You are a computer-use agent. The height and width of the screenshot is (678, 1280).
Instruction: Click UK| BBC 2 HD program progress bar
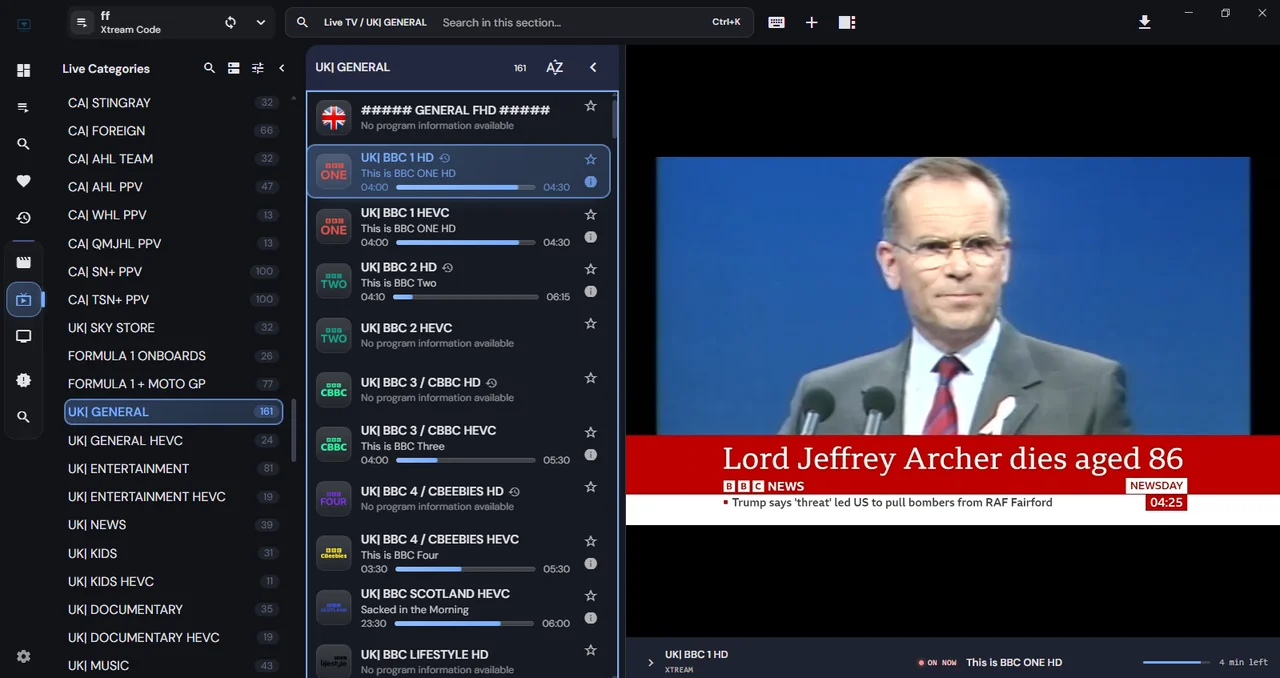(465, 297)
